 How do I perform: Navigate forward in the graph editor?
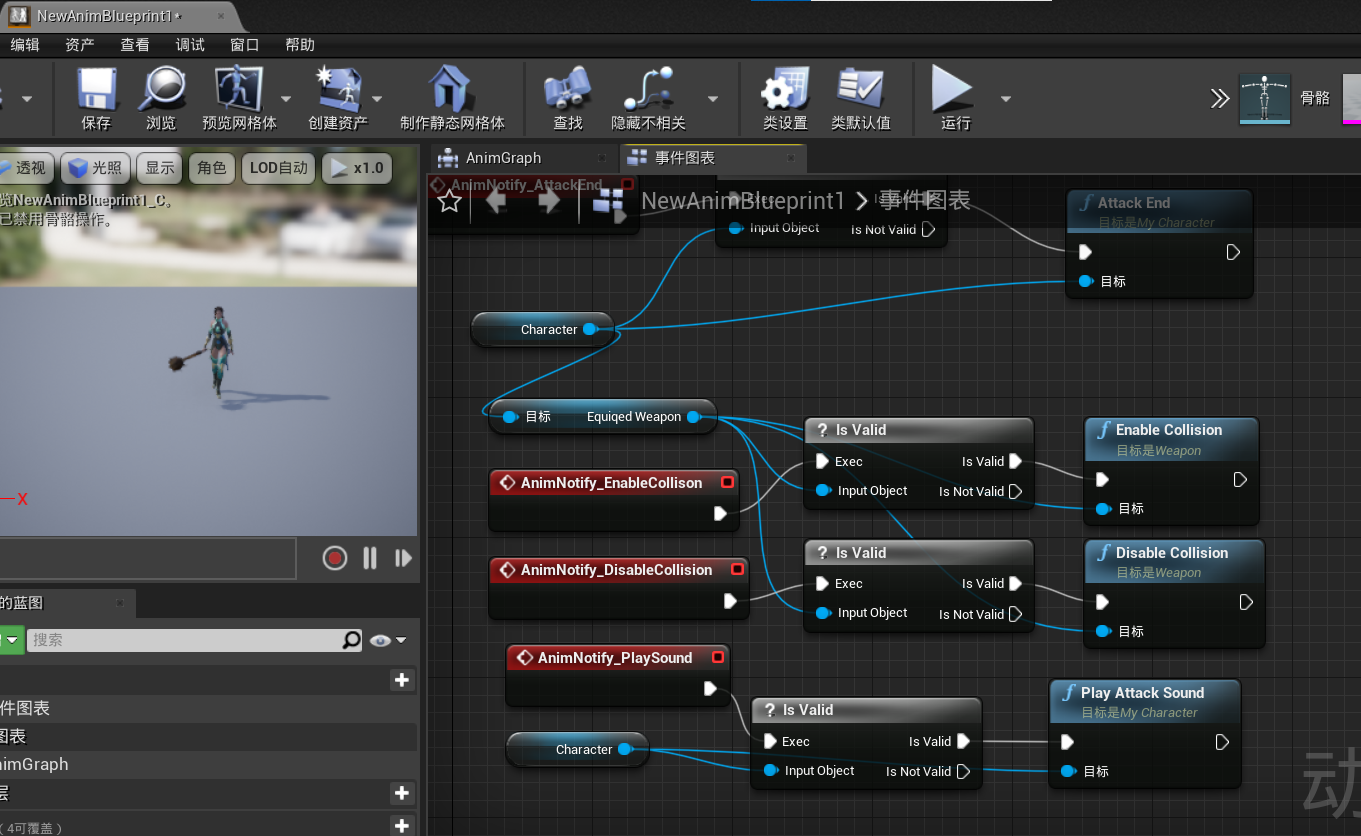click(549, 201)
